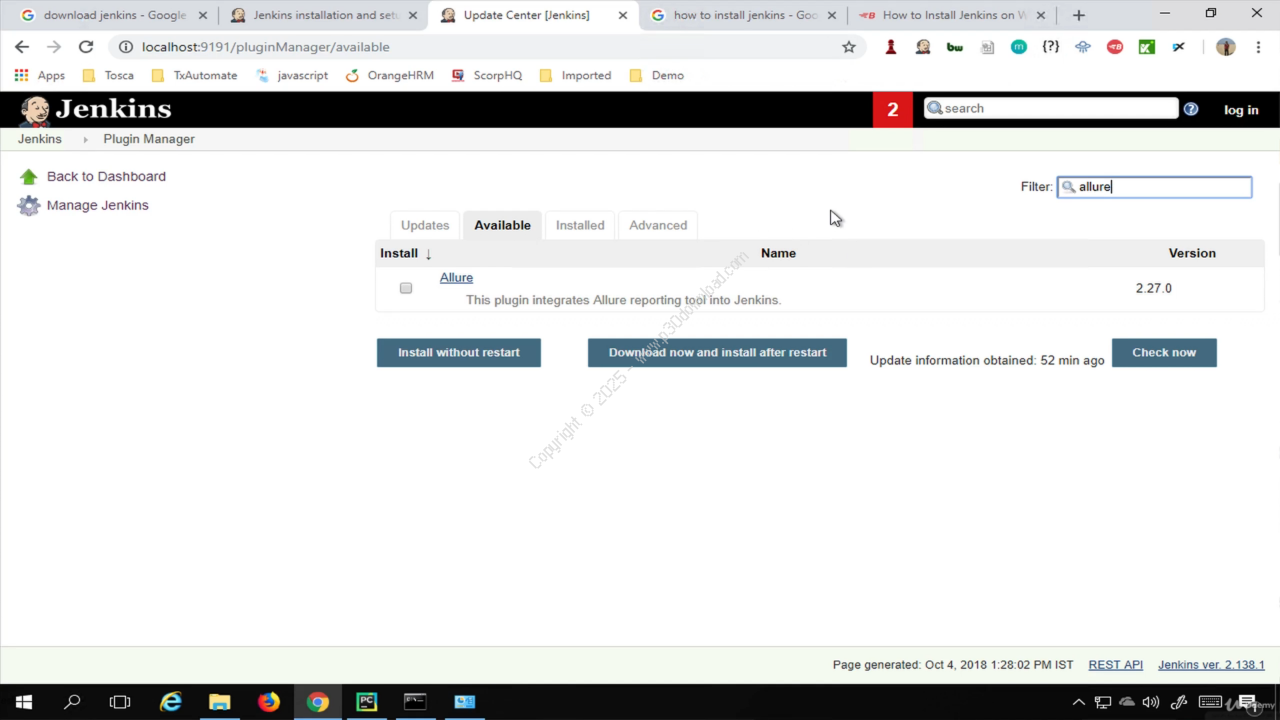Open the Chrome three-dot menu

(x=1258, y=47)
